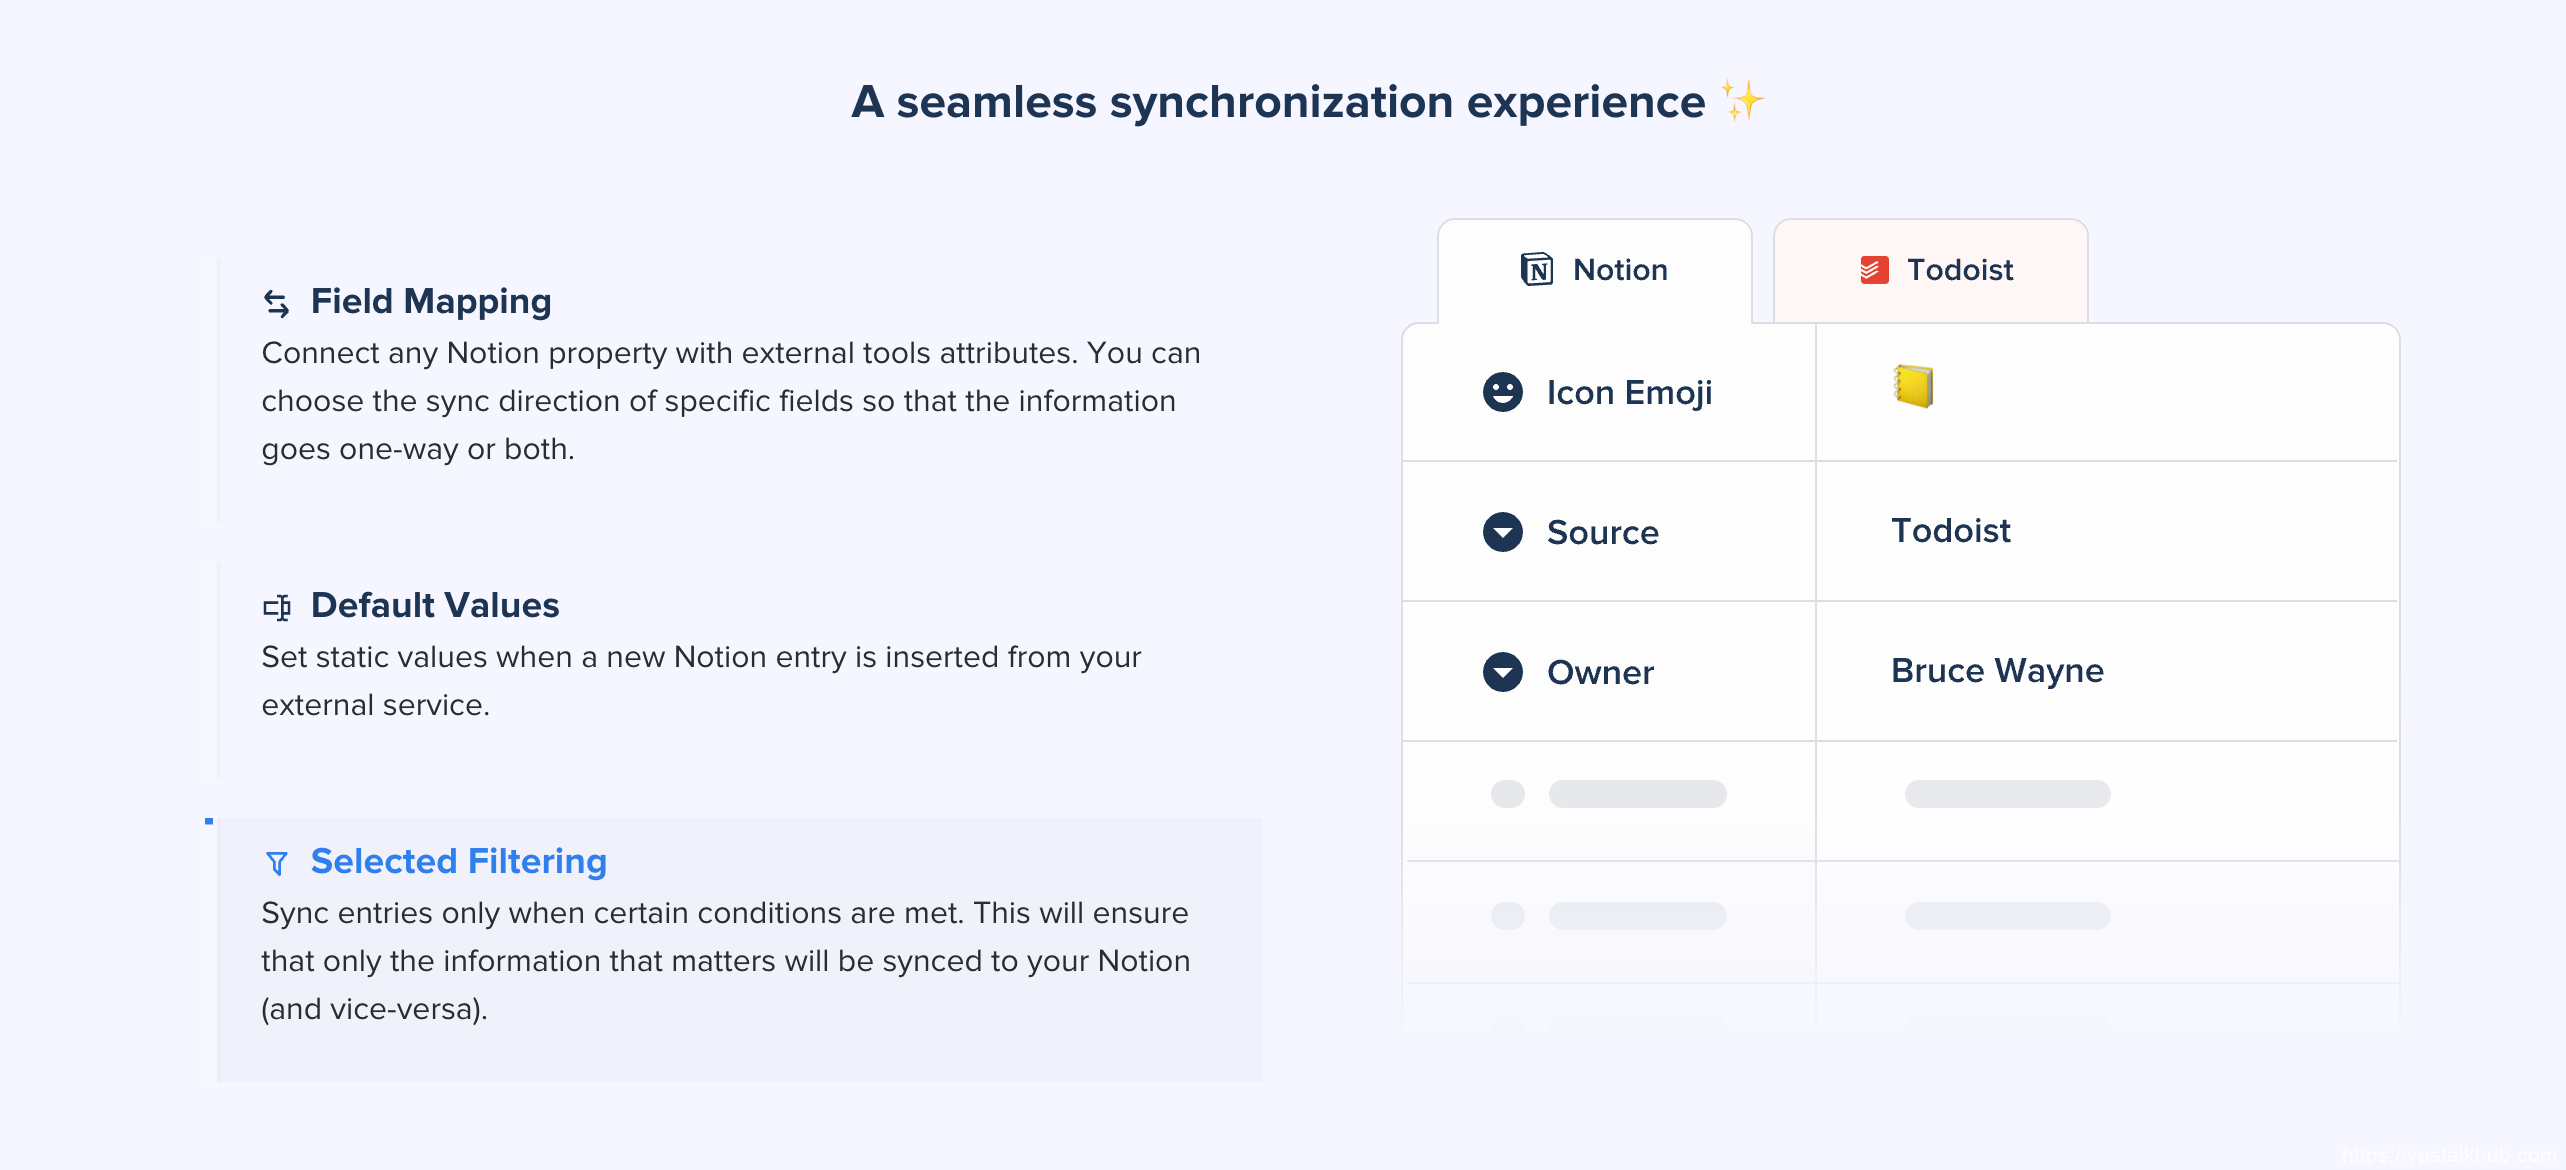Click the Notion logo icon
This screenshot has height=1170, width=2566.
pyautogui.click(x=1537, y=270)
